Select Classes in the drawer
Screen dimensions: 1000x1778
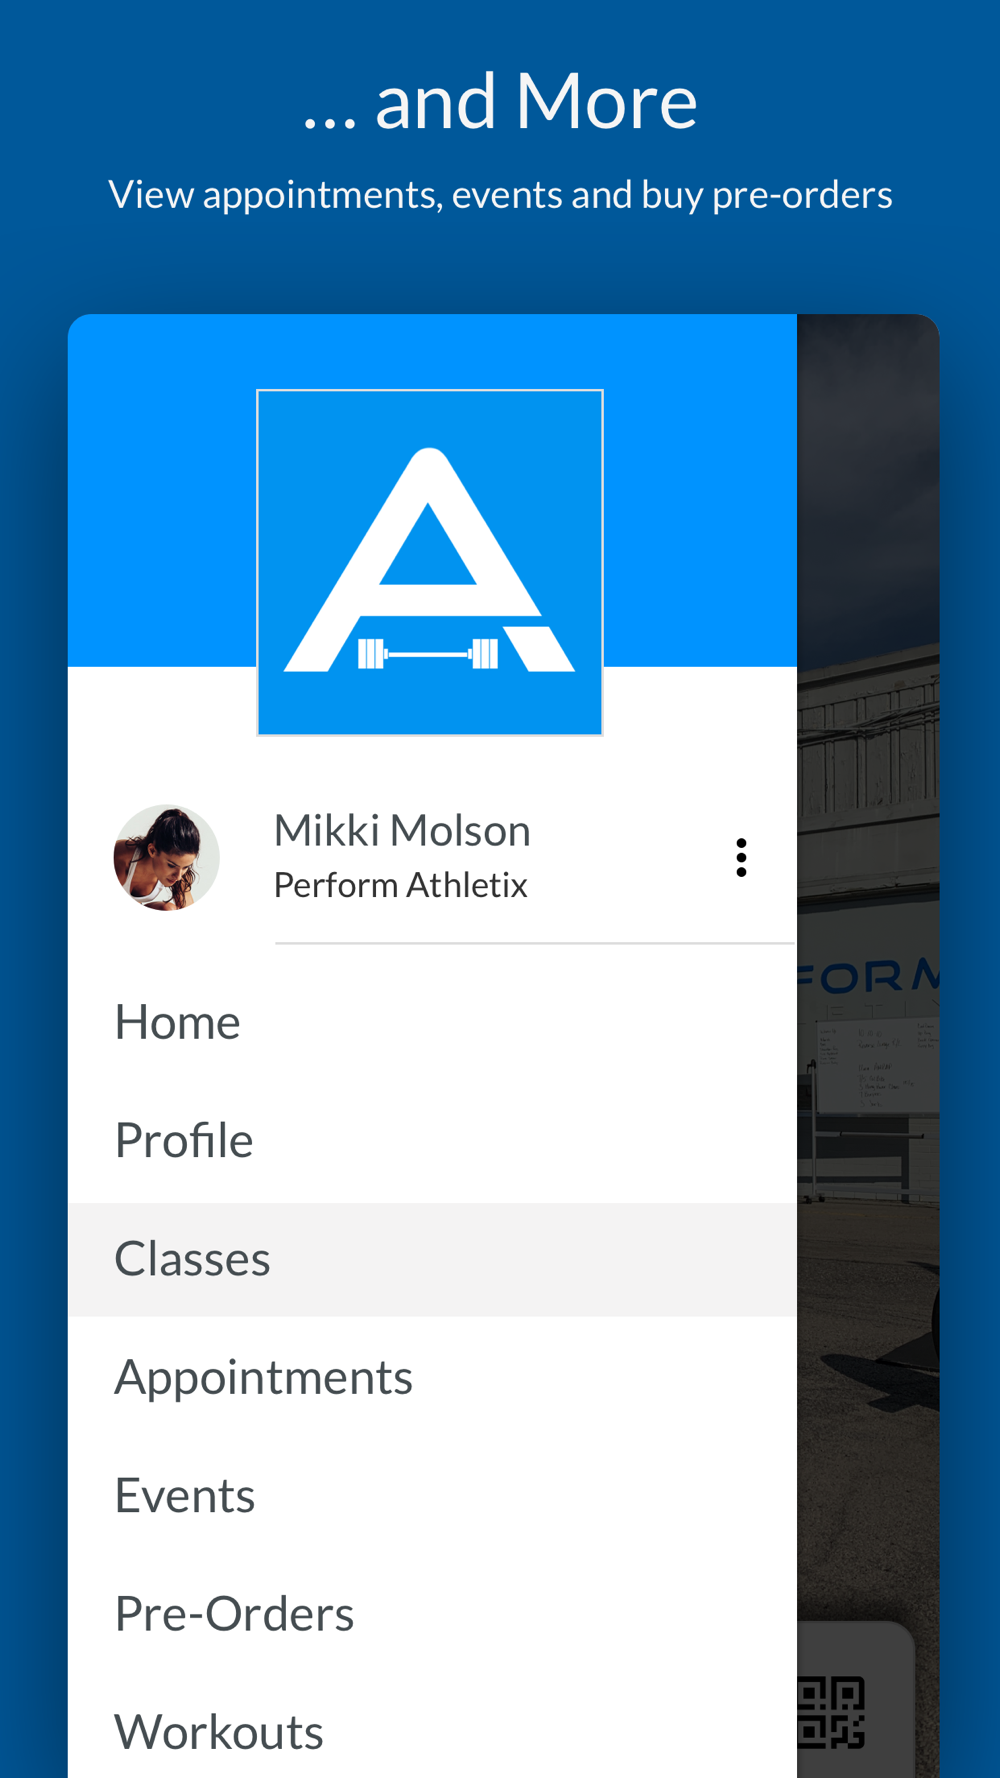[432, 1259]
